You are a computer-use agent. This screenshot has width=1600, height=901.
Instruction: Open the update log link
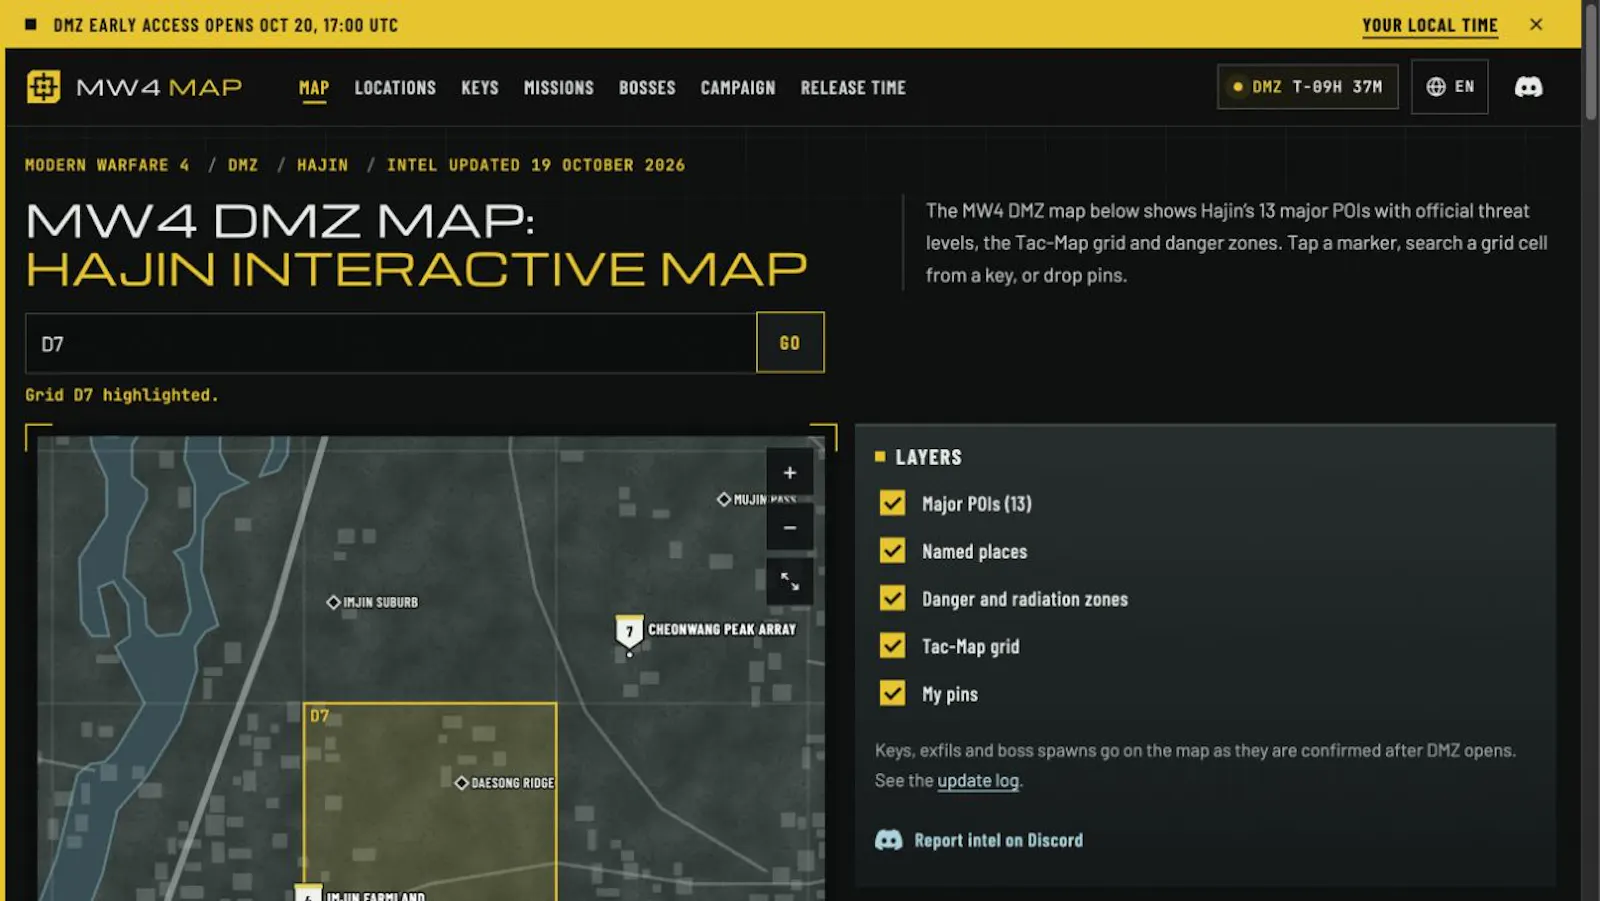(x=978, y=781)
